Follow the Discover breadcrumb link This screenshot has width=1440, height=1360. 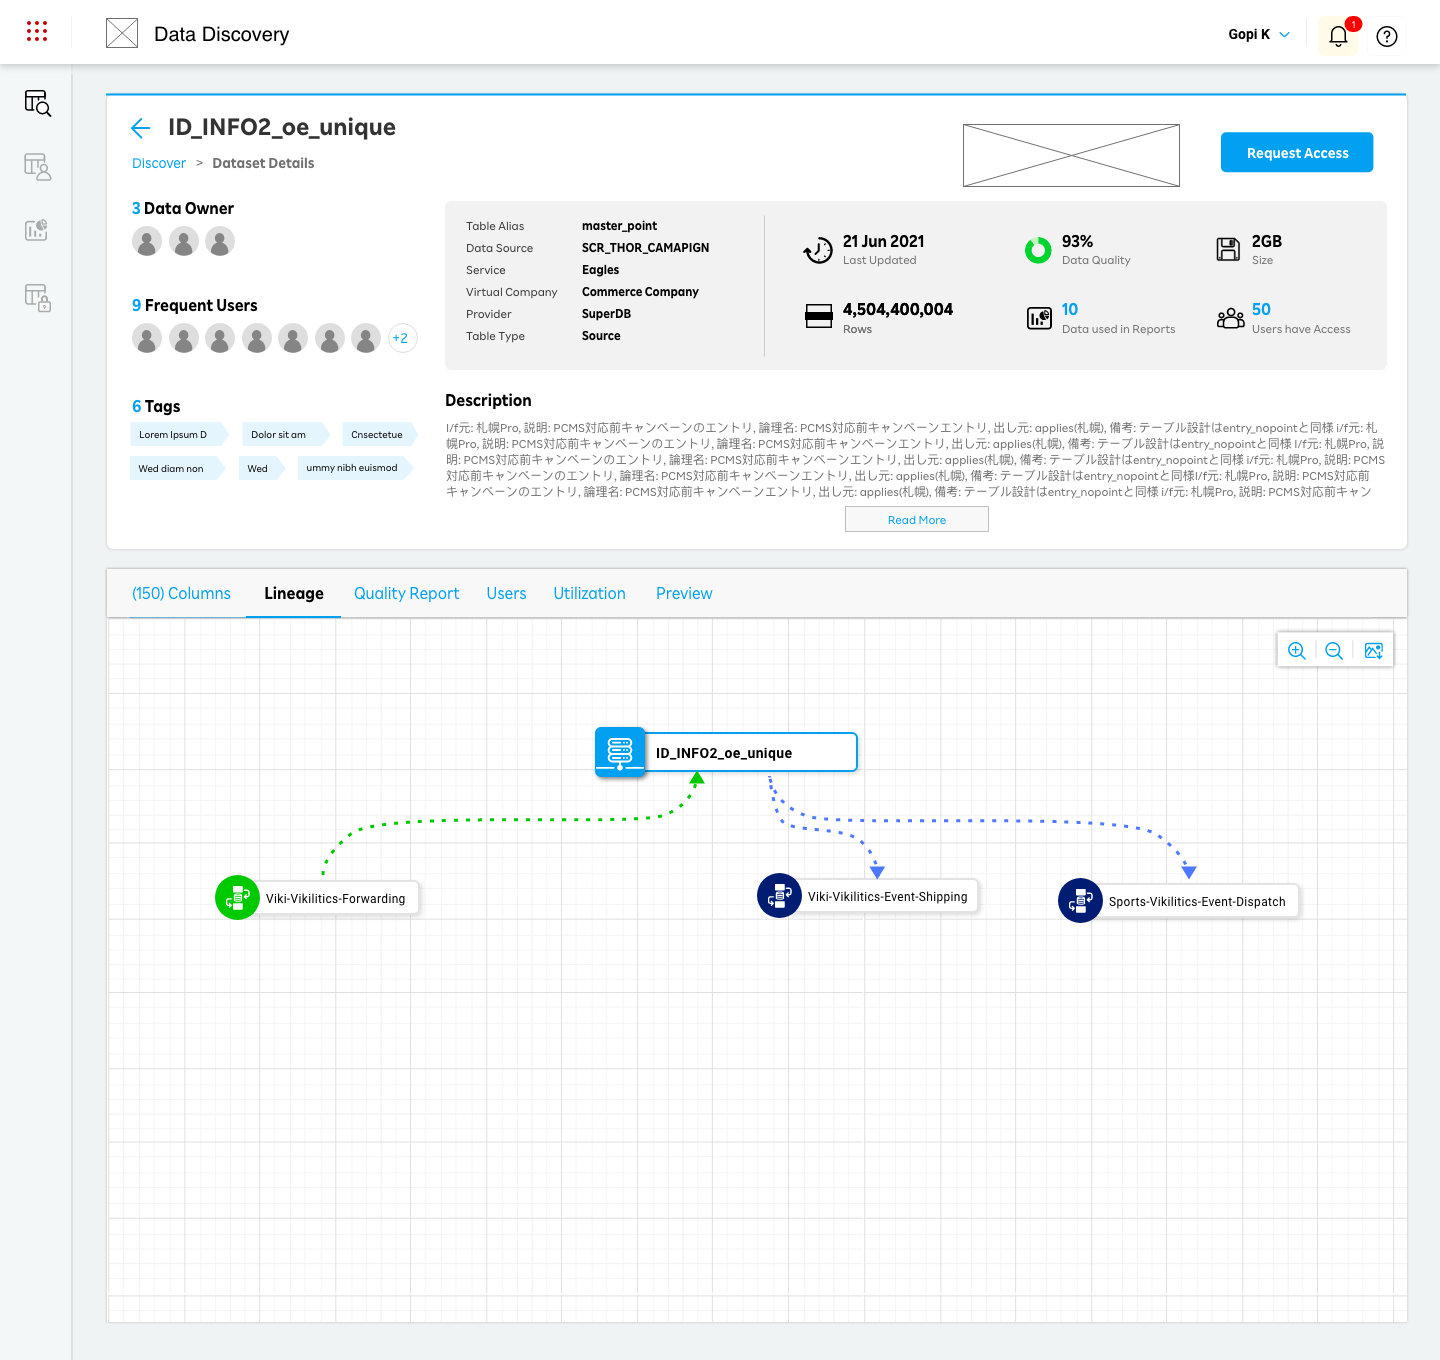(x=159, y=164)
